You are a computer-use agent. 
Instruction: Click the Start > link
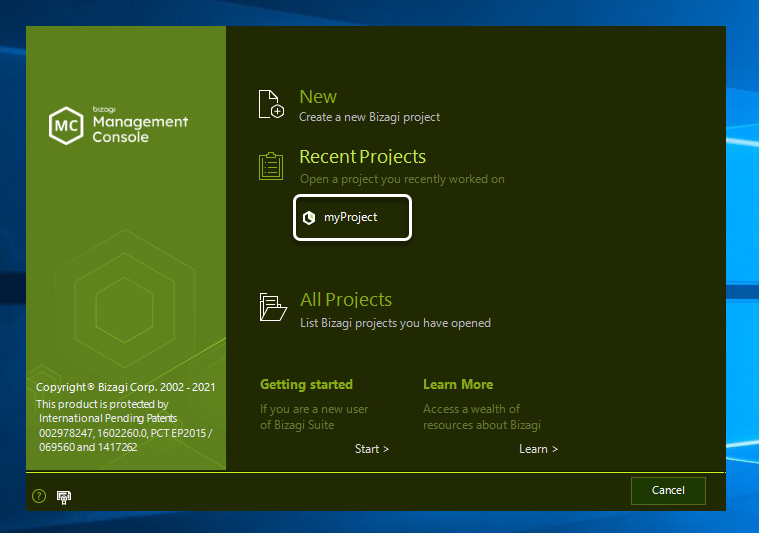coord(372,449)
